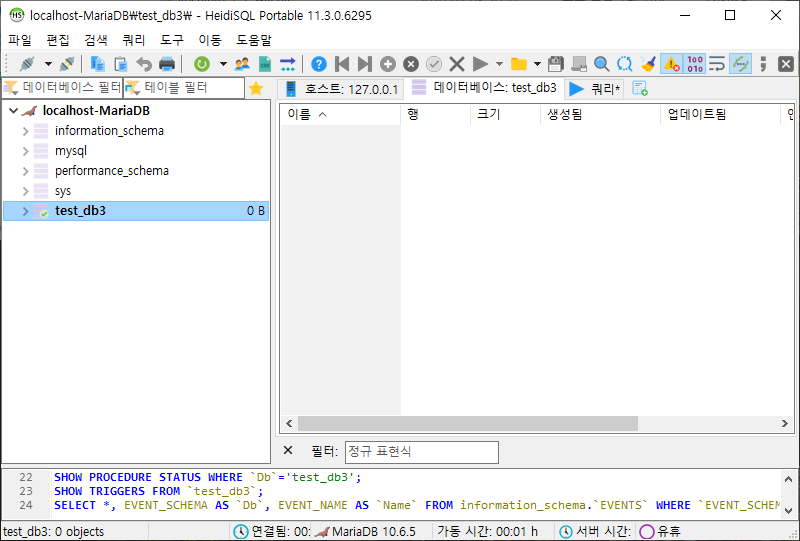Click the paste clipboard icon

point(120,64)
